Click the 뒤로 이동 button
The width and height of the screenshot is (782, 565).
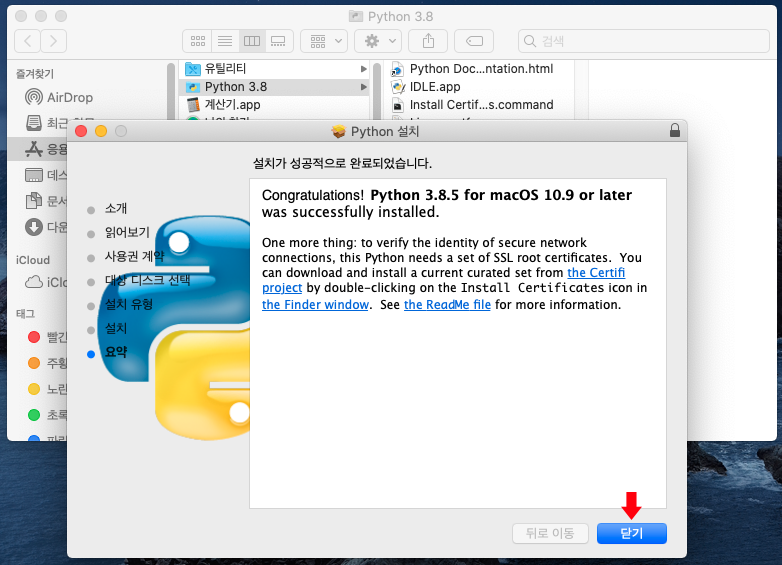click(550, 533)
